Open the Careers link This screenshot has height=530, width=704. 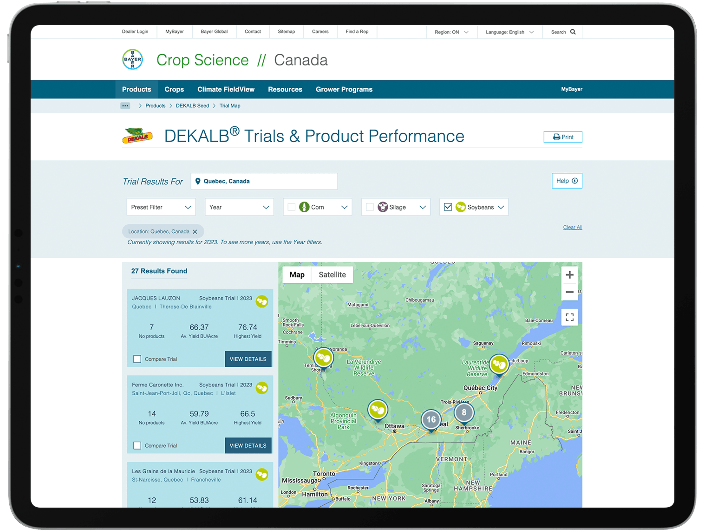[320, 31]
